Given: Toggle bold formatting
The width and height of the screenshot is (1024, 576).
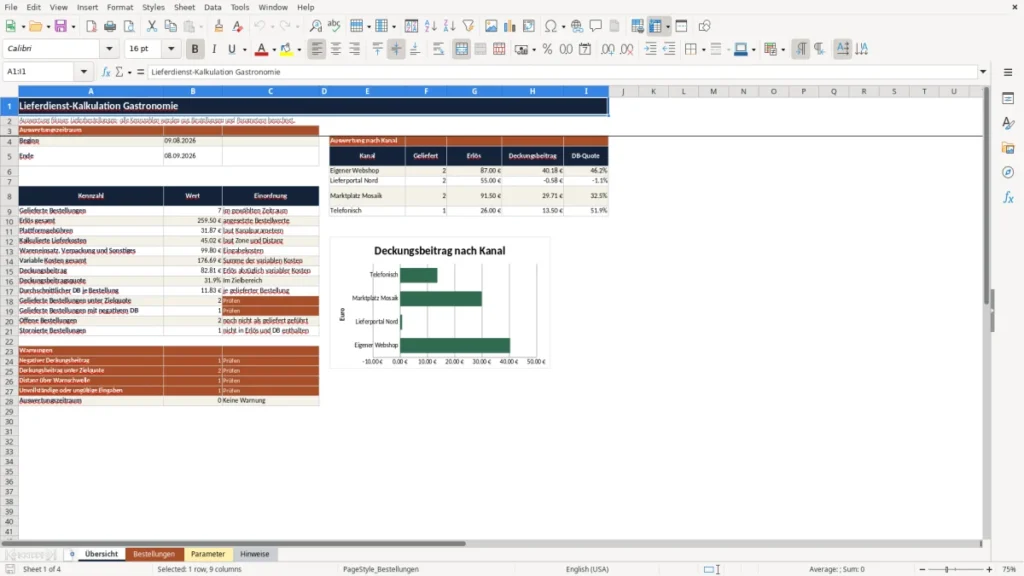Looking at the screenshot, I should click(x=195, y=49).
